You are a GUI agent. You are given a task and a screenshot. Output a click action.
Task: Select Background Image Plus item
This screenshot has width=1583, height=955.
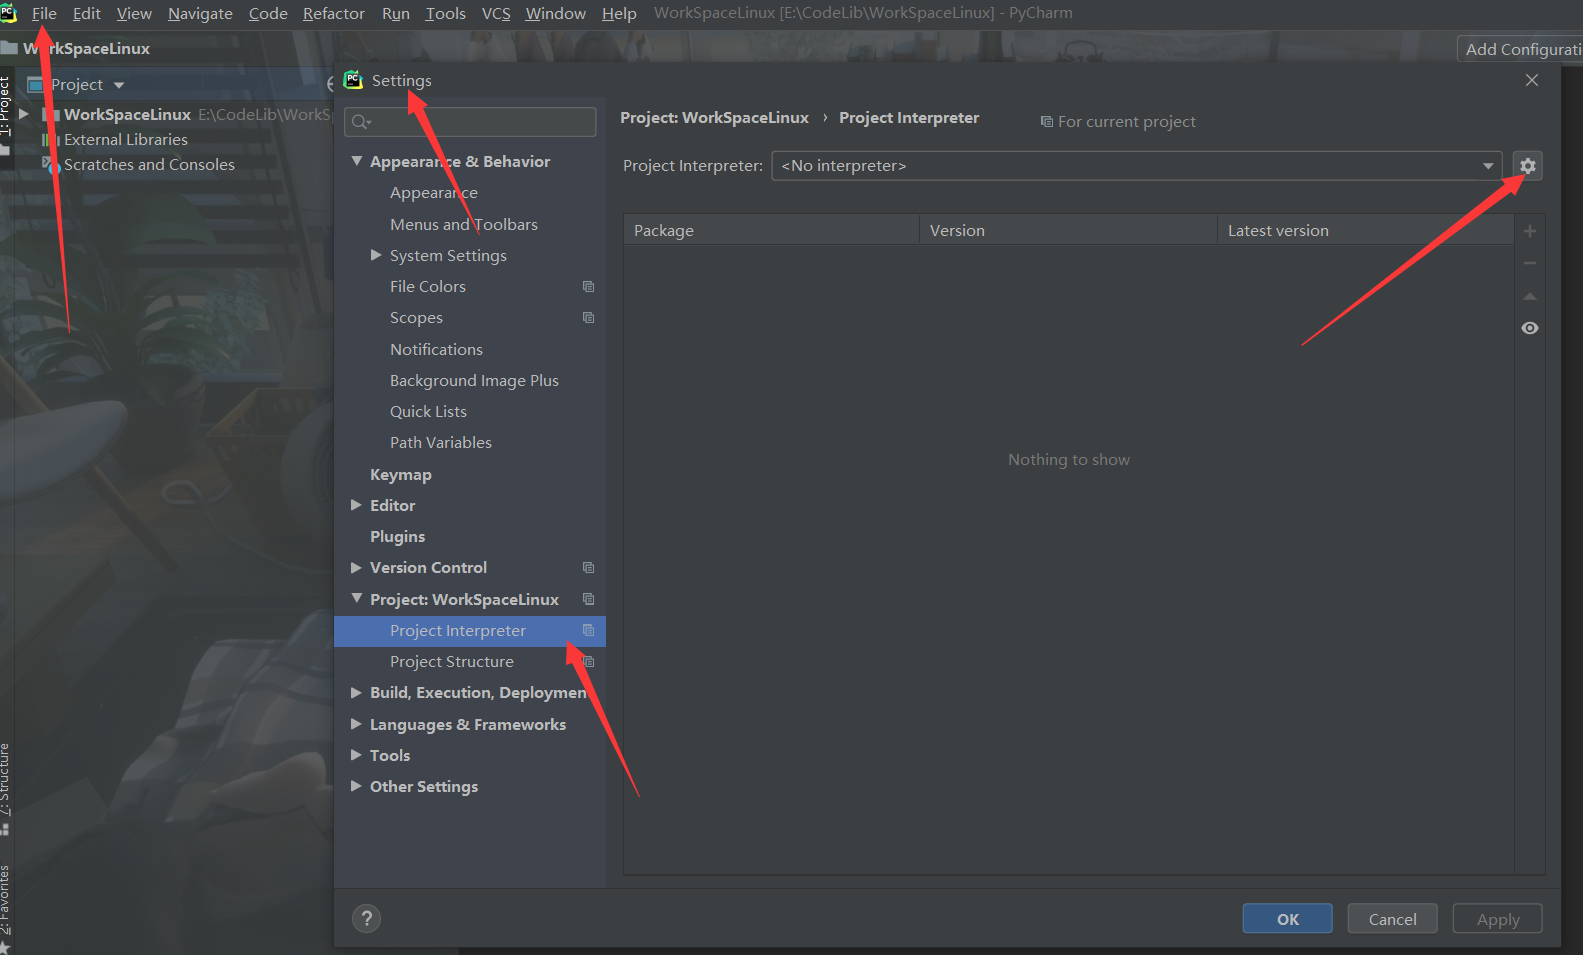(x=474, y=380)
